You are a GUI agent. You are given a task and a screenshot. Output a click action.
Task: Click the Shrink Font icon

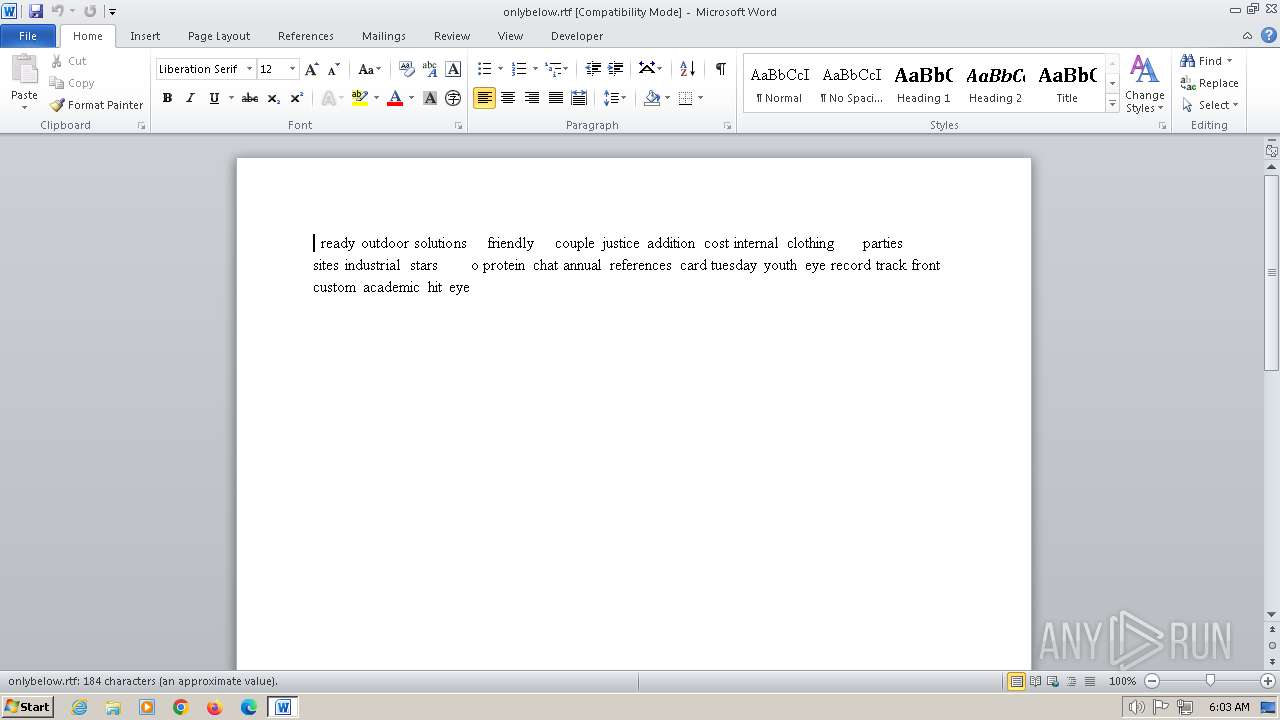[x=334, y=69]
